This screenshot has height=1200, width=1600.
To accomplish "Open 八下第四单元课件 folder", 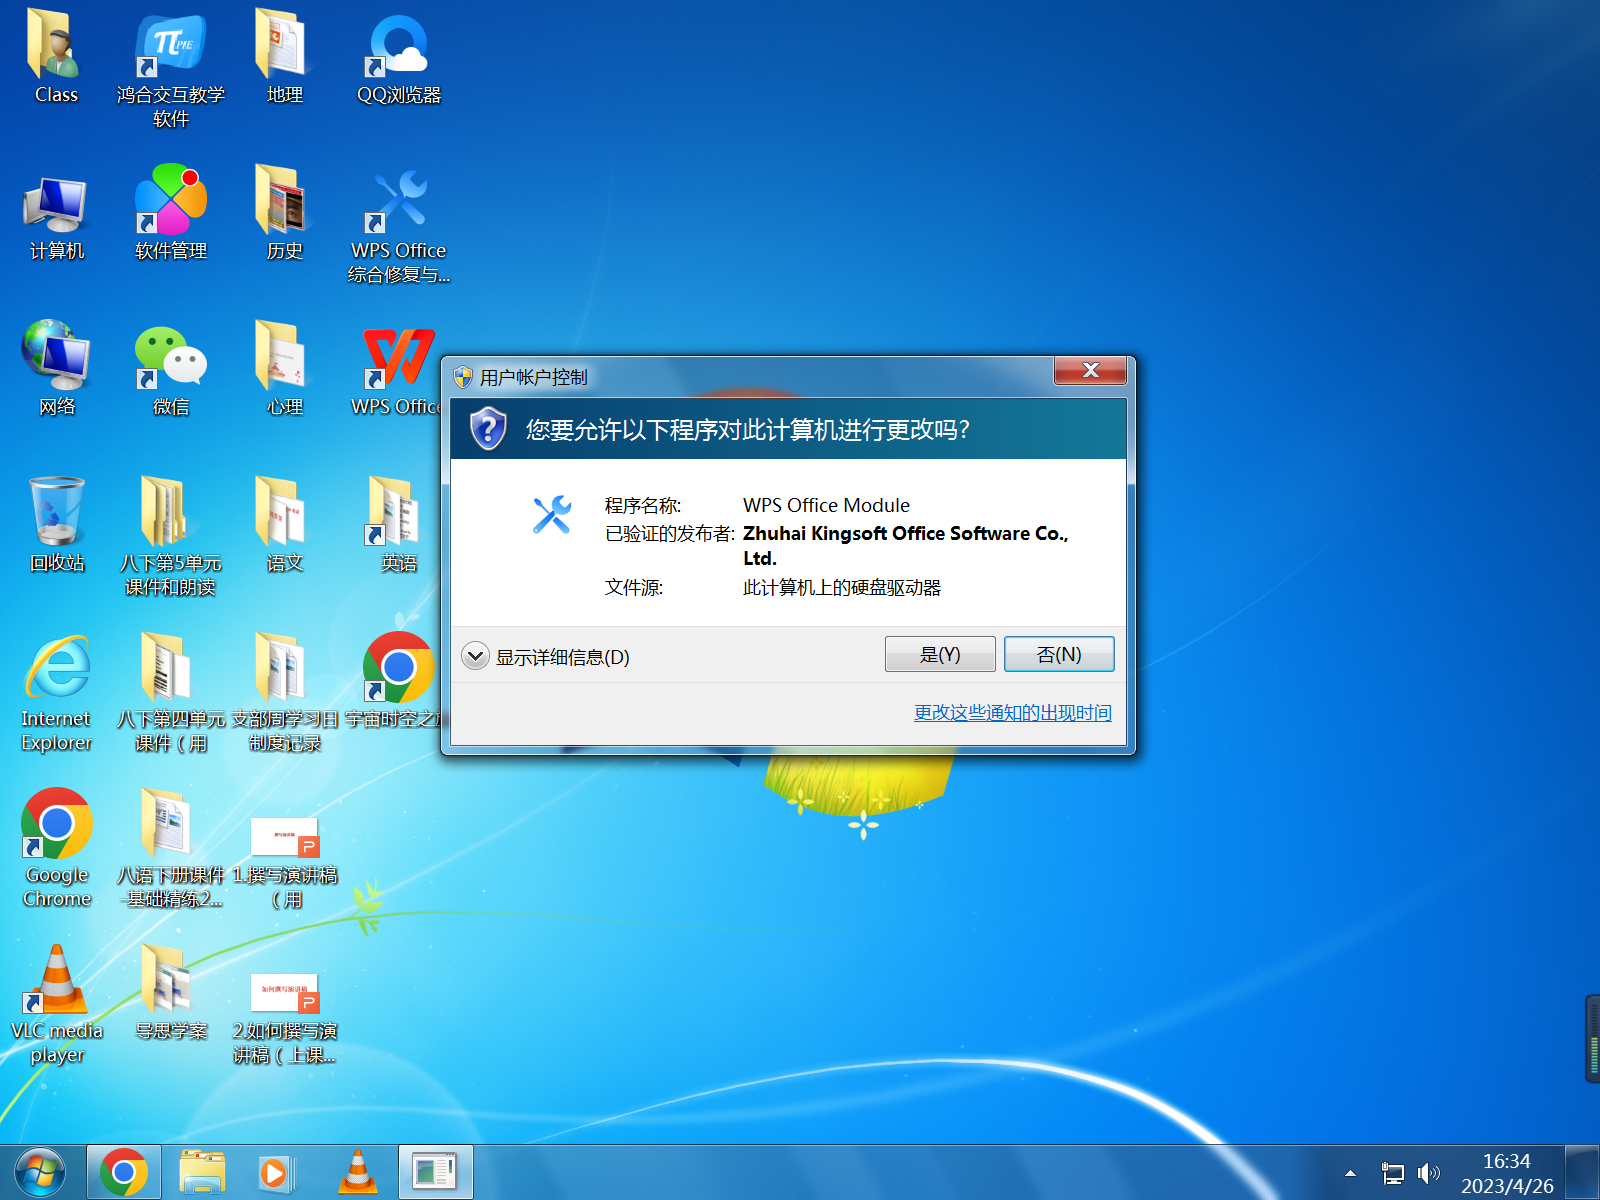I will pos(171,692).
